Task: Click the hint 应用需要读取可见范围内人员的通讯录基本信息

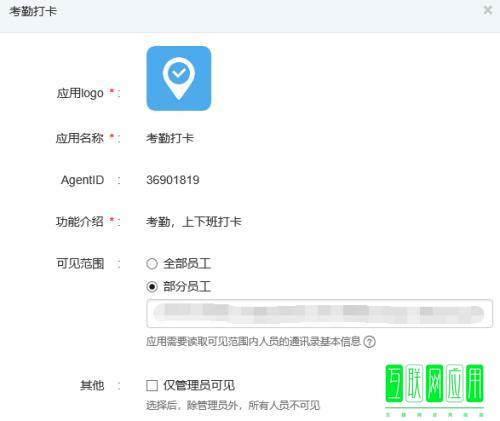Action: pyautogui.click(x=253, y=341)
